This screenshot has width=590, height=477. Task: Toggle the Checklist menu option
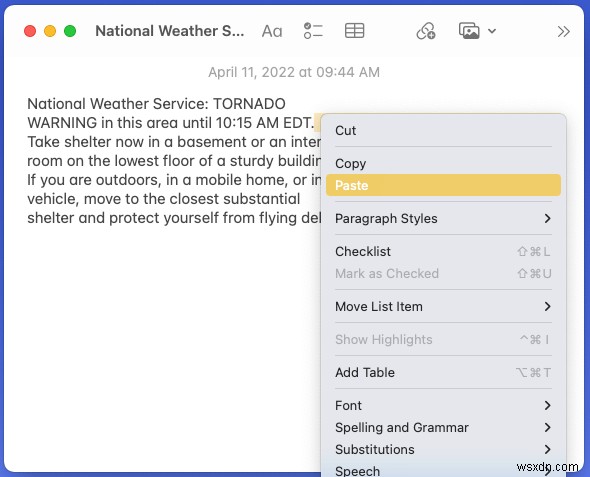(443, 251)
